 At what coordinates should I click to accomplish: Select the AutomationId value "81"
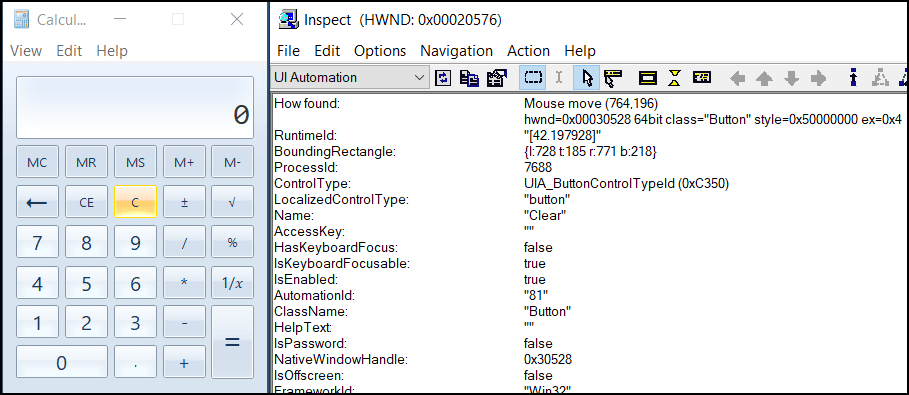point(536,295)
